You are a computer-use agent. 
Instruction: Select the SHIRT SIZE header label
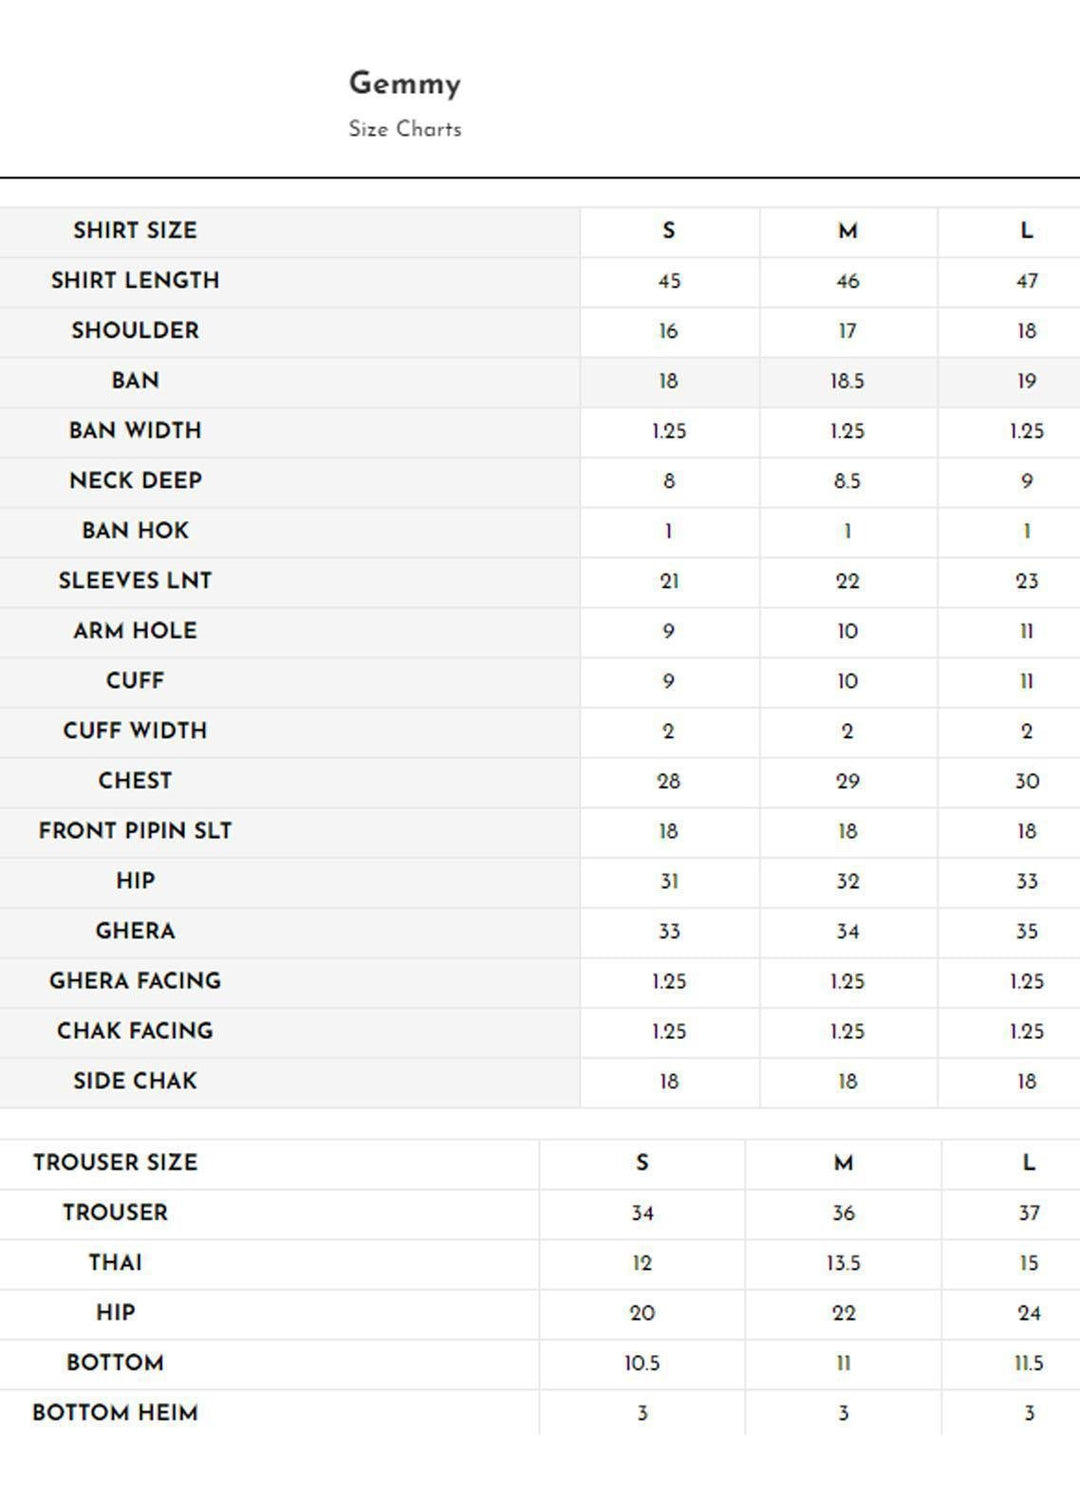[x=135, y=230]
